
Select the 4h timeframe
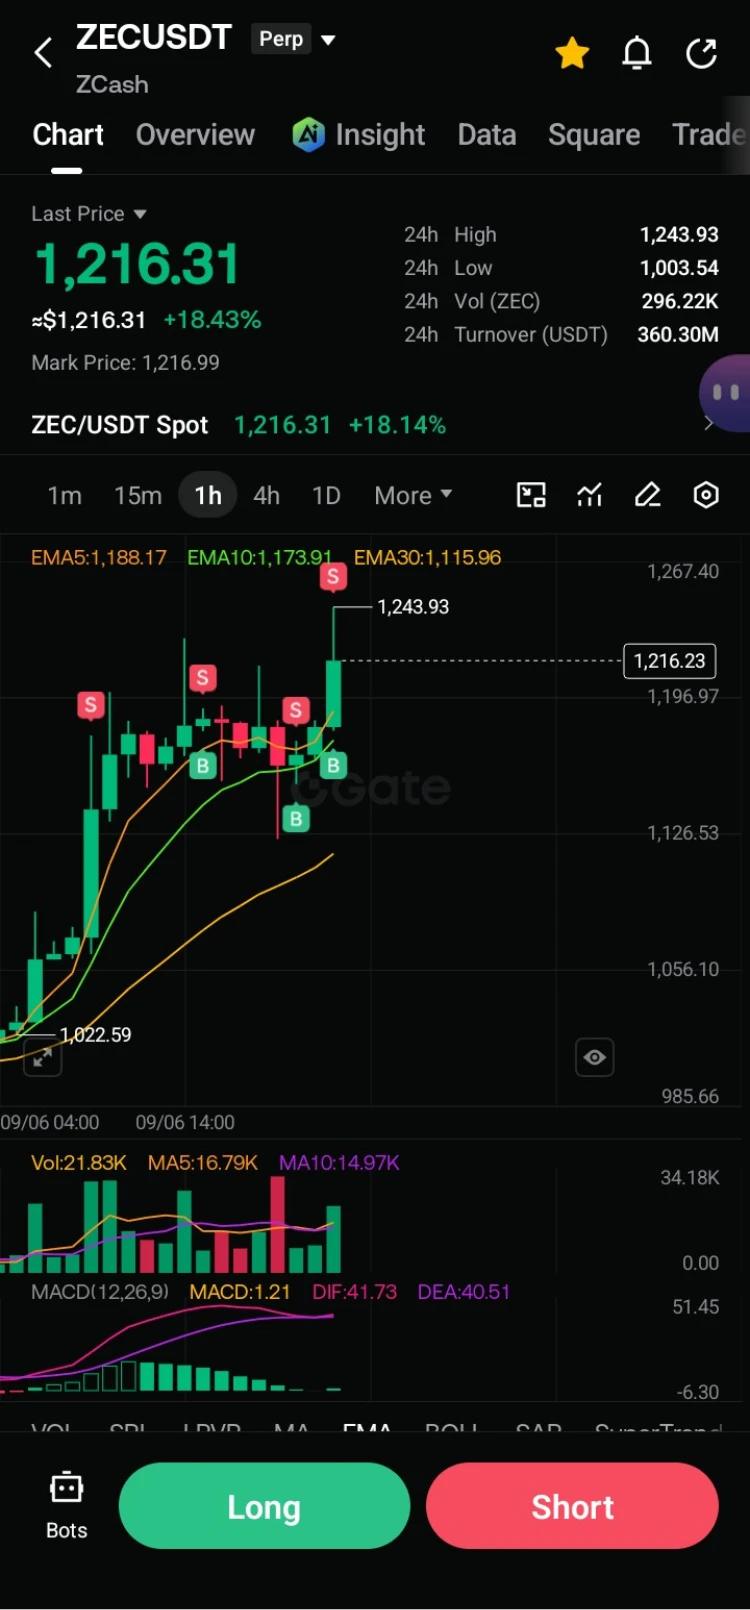266,496
